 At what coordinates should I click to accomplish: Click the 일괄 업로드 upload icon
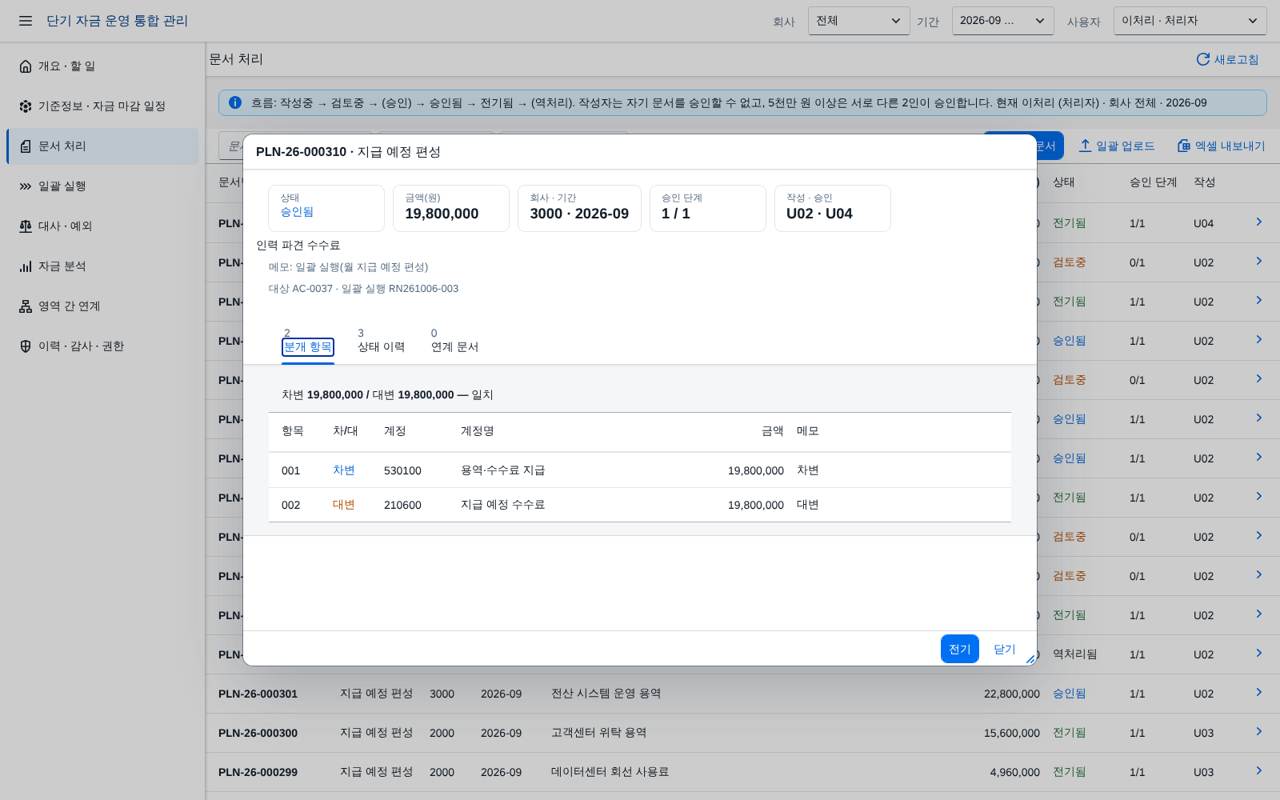point(1085,146)
